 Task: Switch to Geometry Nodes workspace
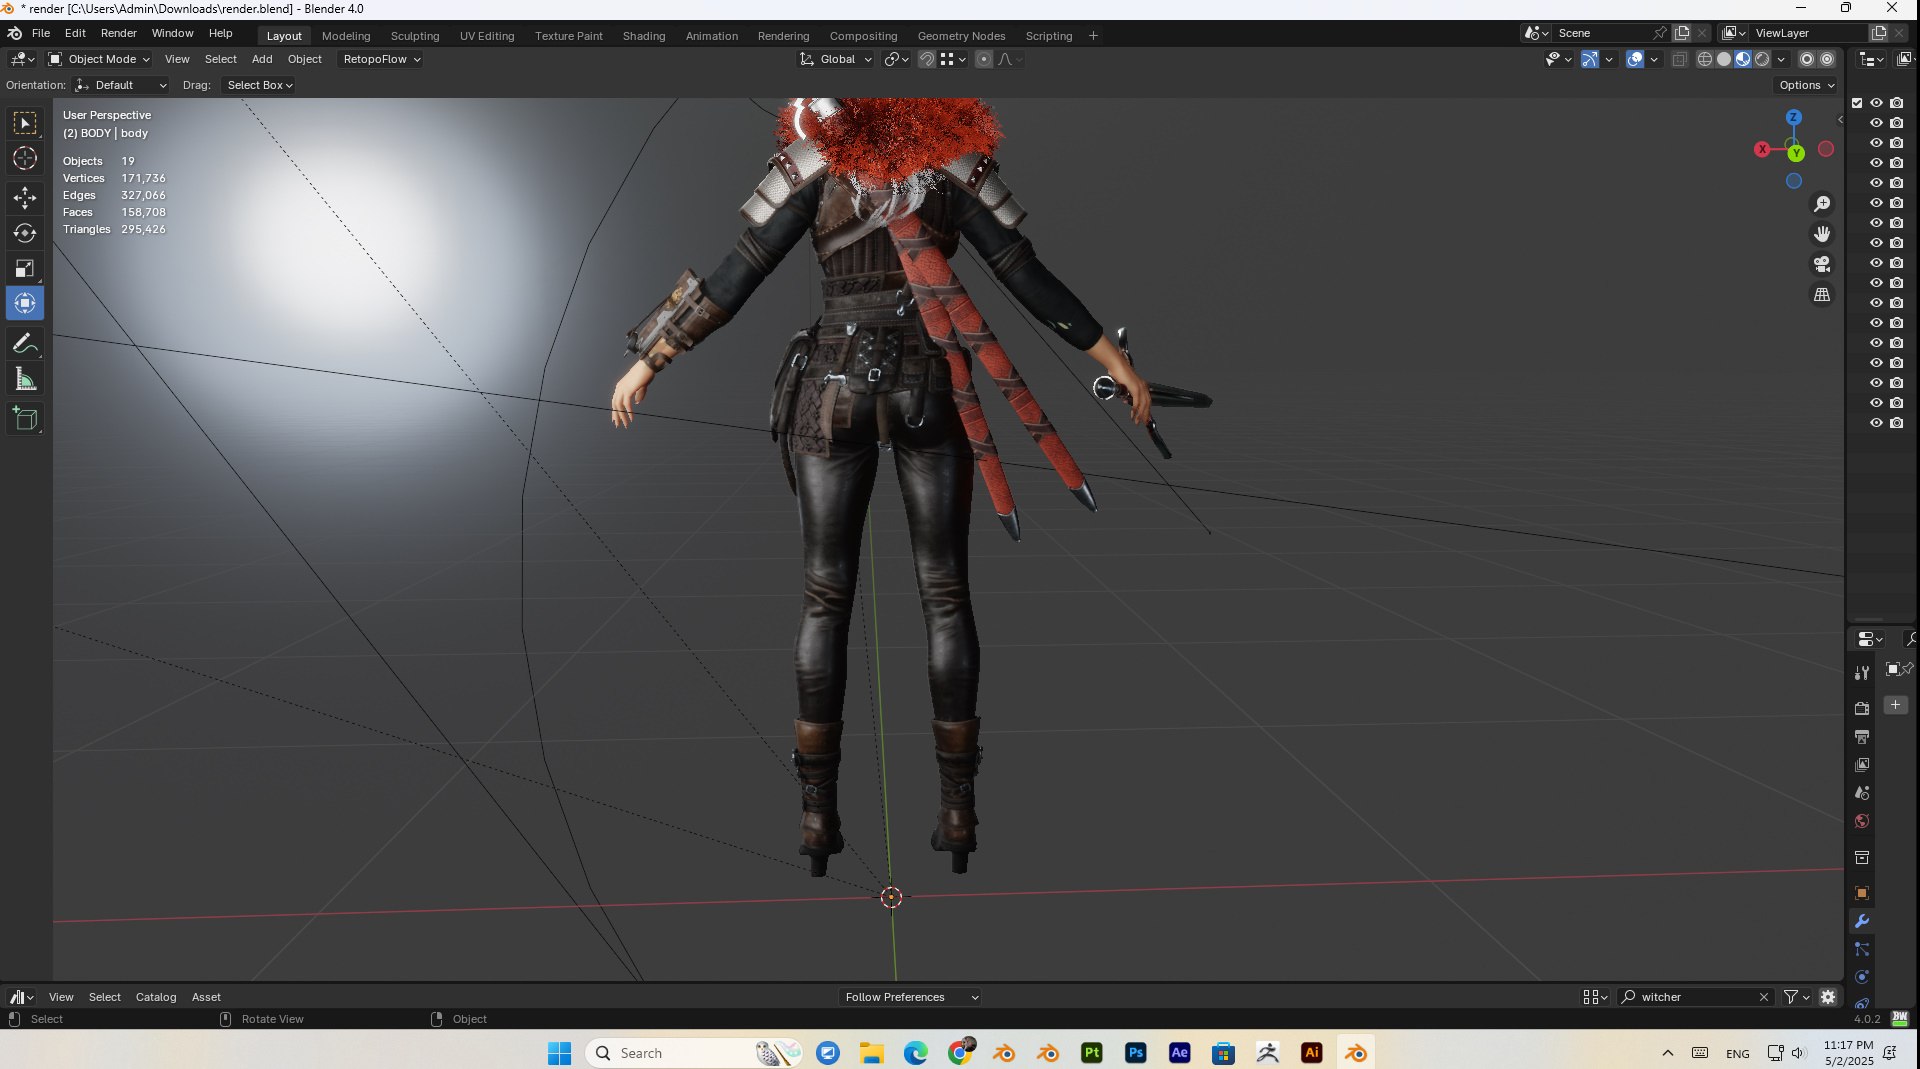point(961,36)
